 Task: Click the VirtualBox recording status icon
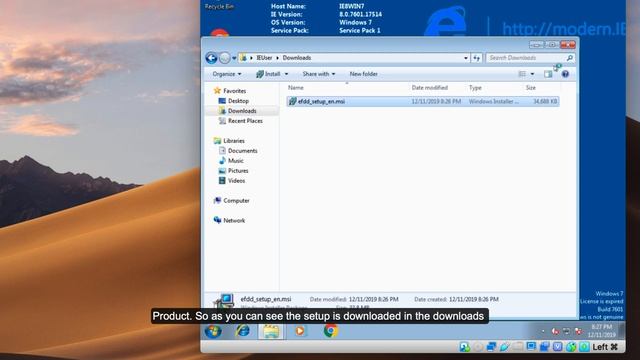(x=544, y=347)
